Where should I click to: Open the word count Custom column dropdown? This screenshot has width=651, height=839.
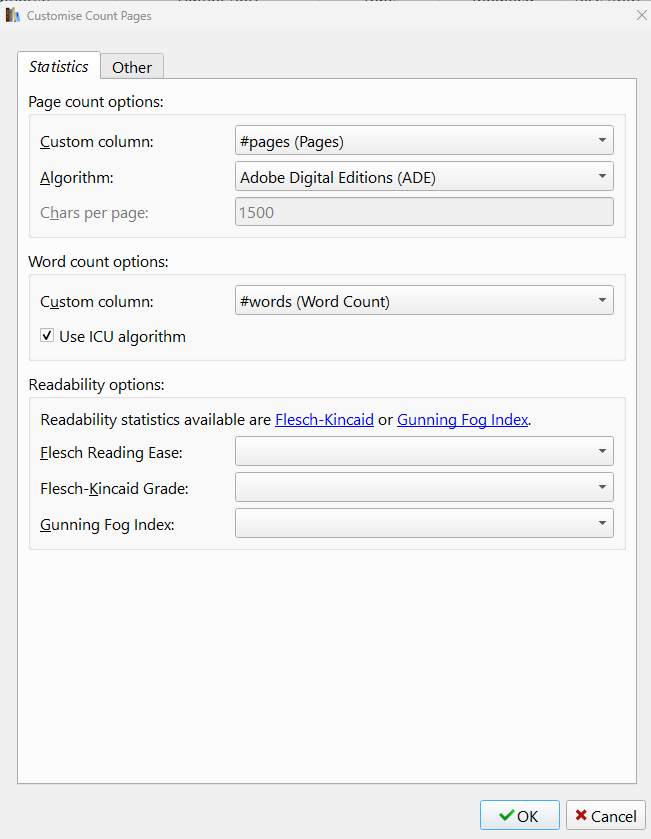point(424,300)
